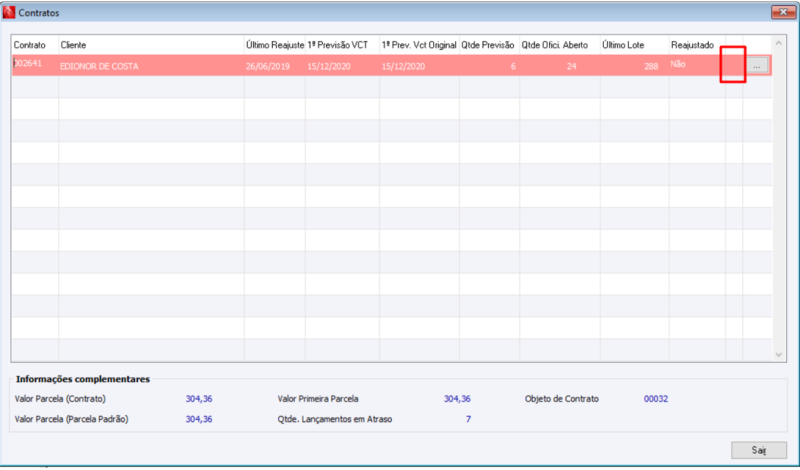The height and width of the screenshot is (470, 800).
Task: Click the Valor Primeira Parcela value 304,36
Action: coord(457,399)
